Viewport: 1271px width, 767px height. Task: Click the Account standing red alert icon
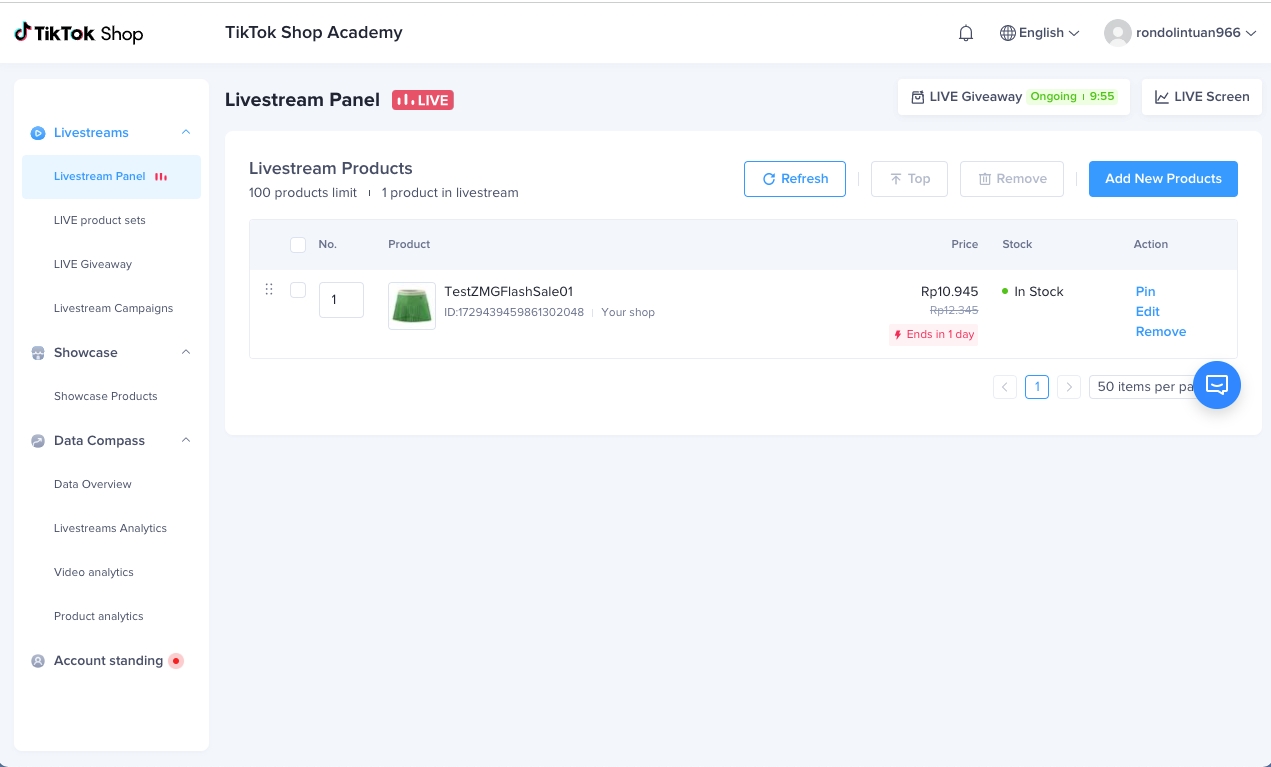pos(176,661)
